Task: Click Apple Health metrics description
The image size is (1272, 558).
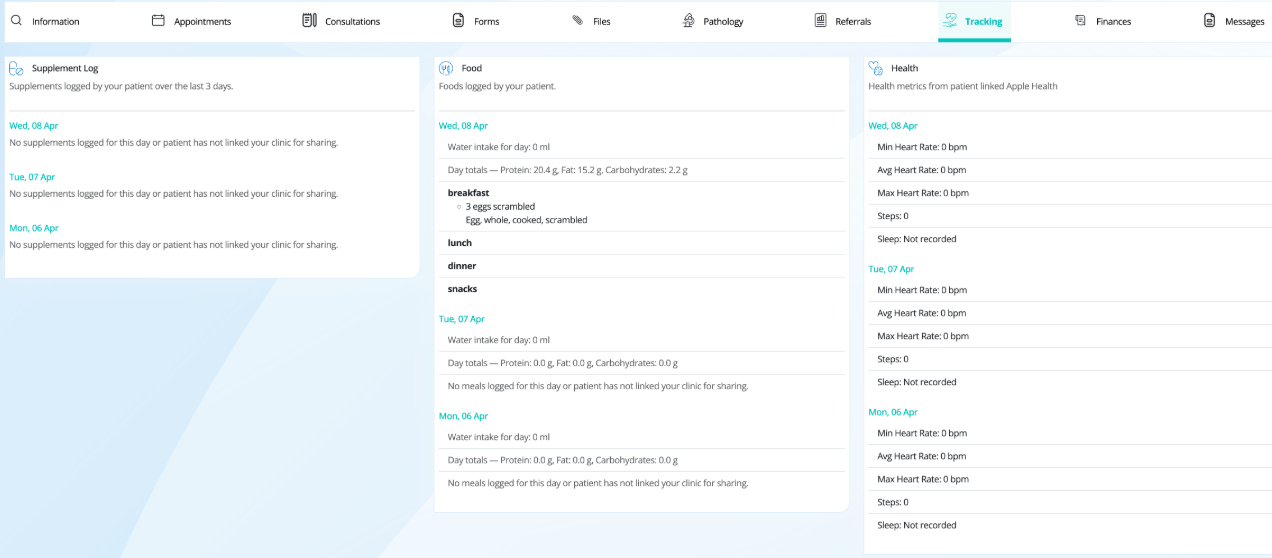Action: (963, 86)
